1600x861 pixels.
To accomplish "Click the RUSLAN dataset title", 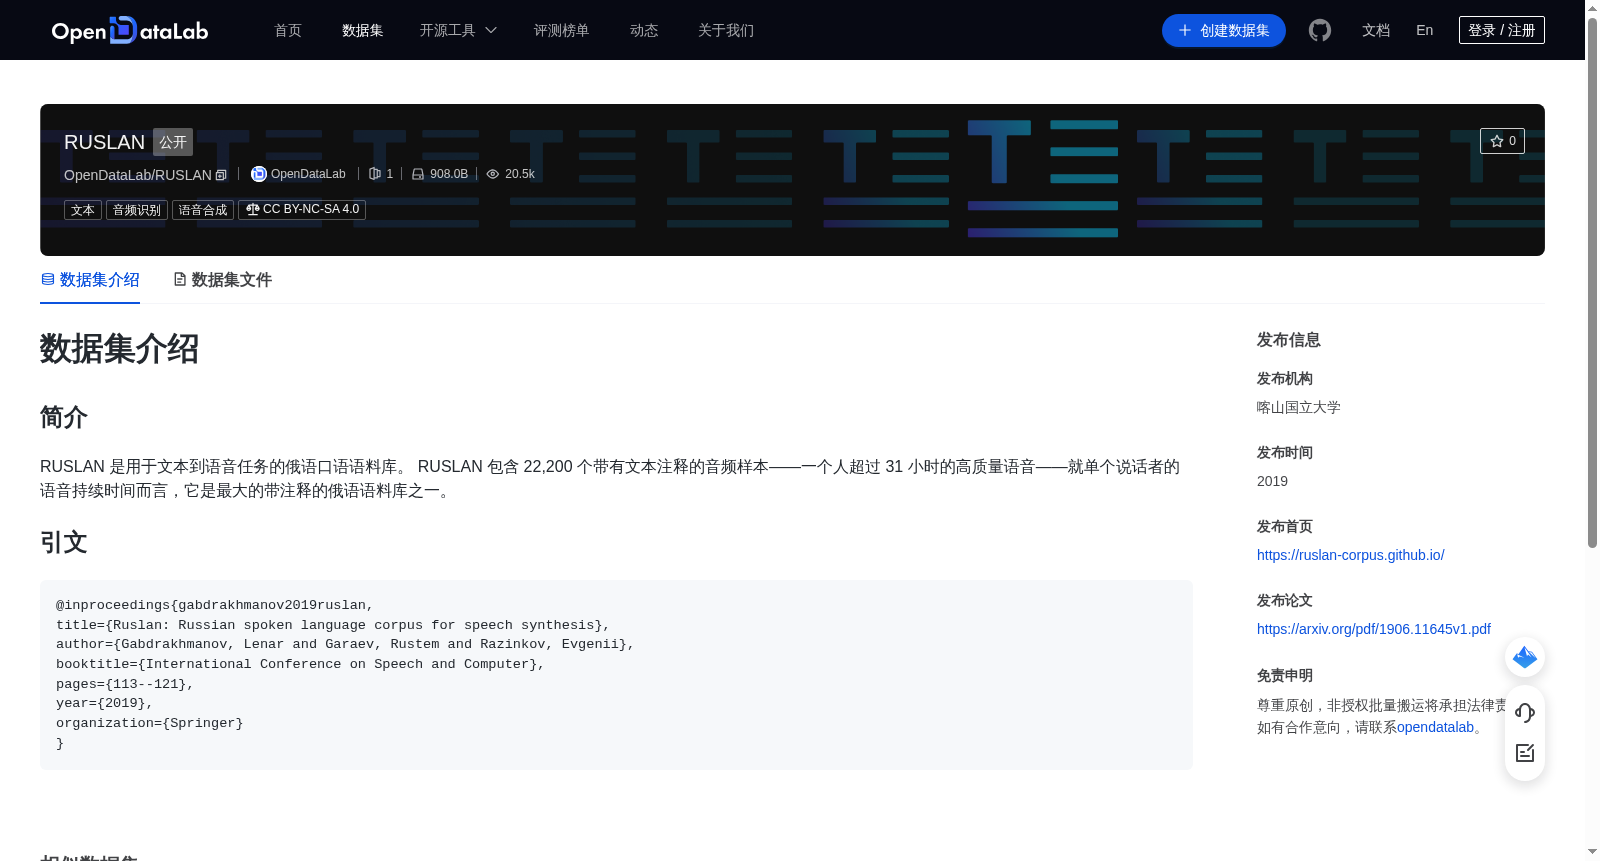I will (104, 142).
